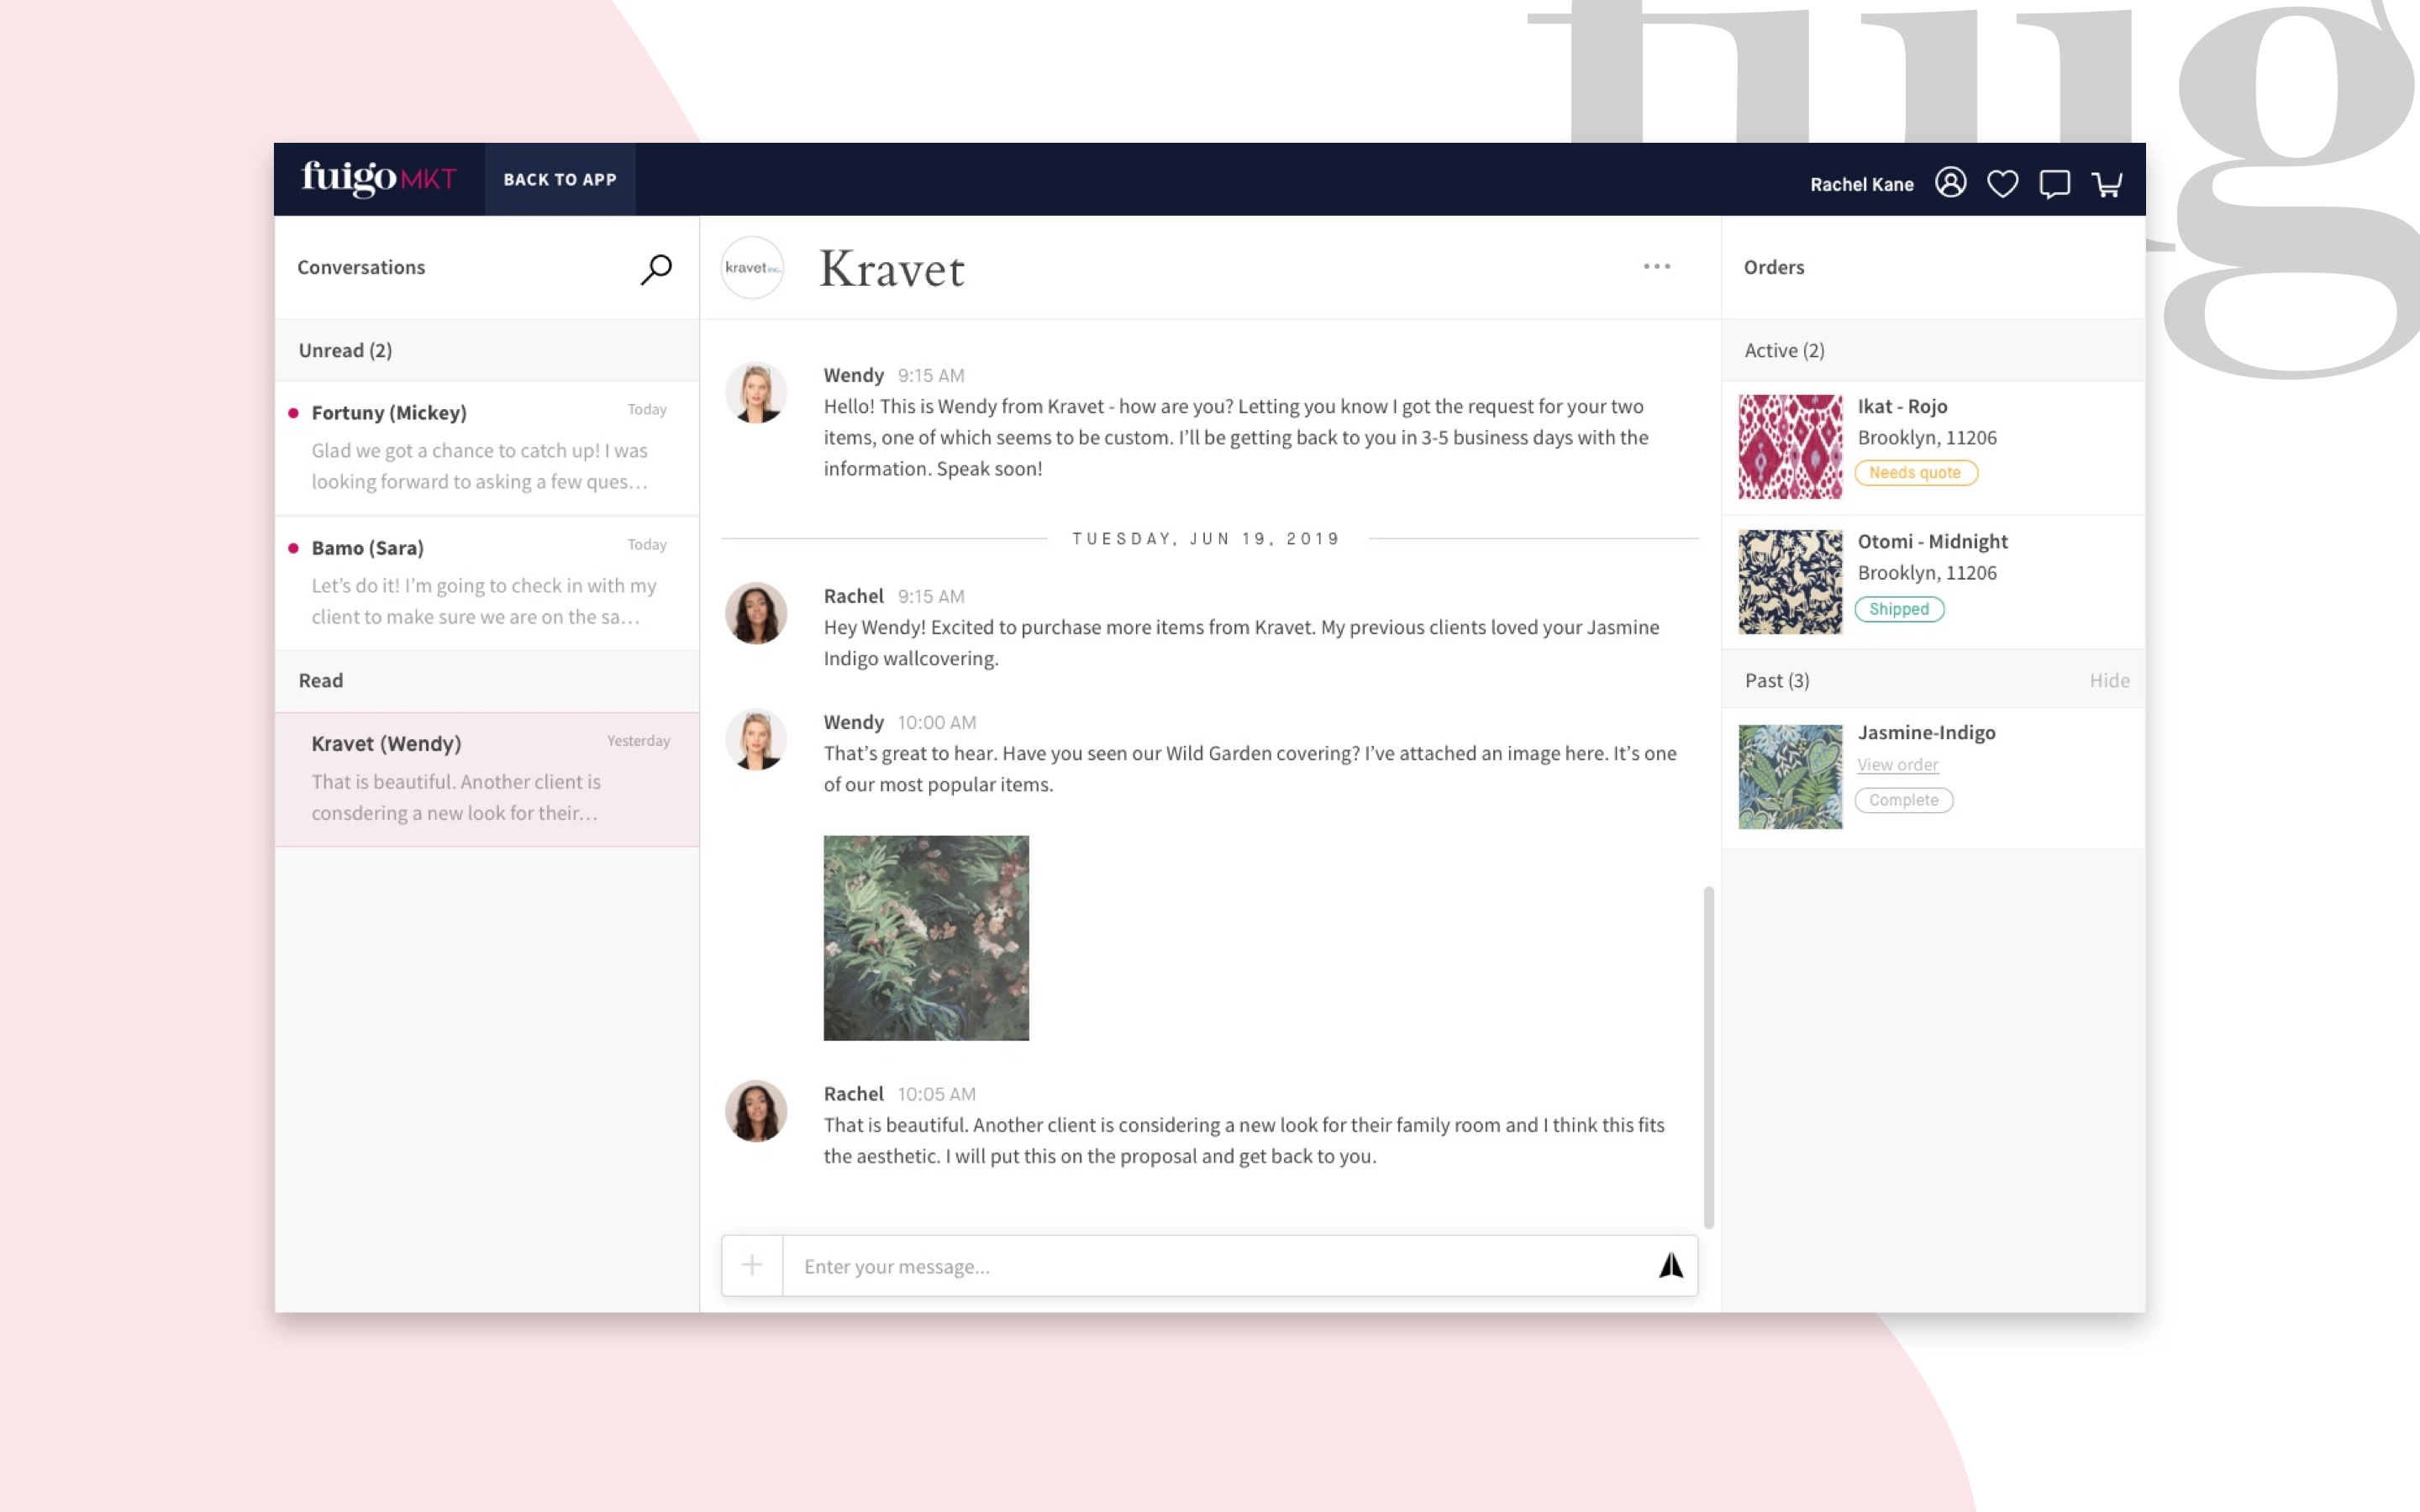Image resolution: width=2420 pixels, height=1512 pixels.
Task: Open the user profile icon
Action: pyautogui.click(x=1950, y=183)
